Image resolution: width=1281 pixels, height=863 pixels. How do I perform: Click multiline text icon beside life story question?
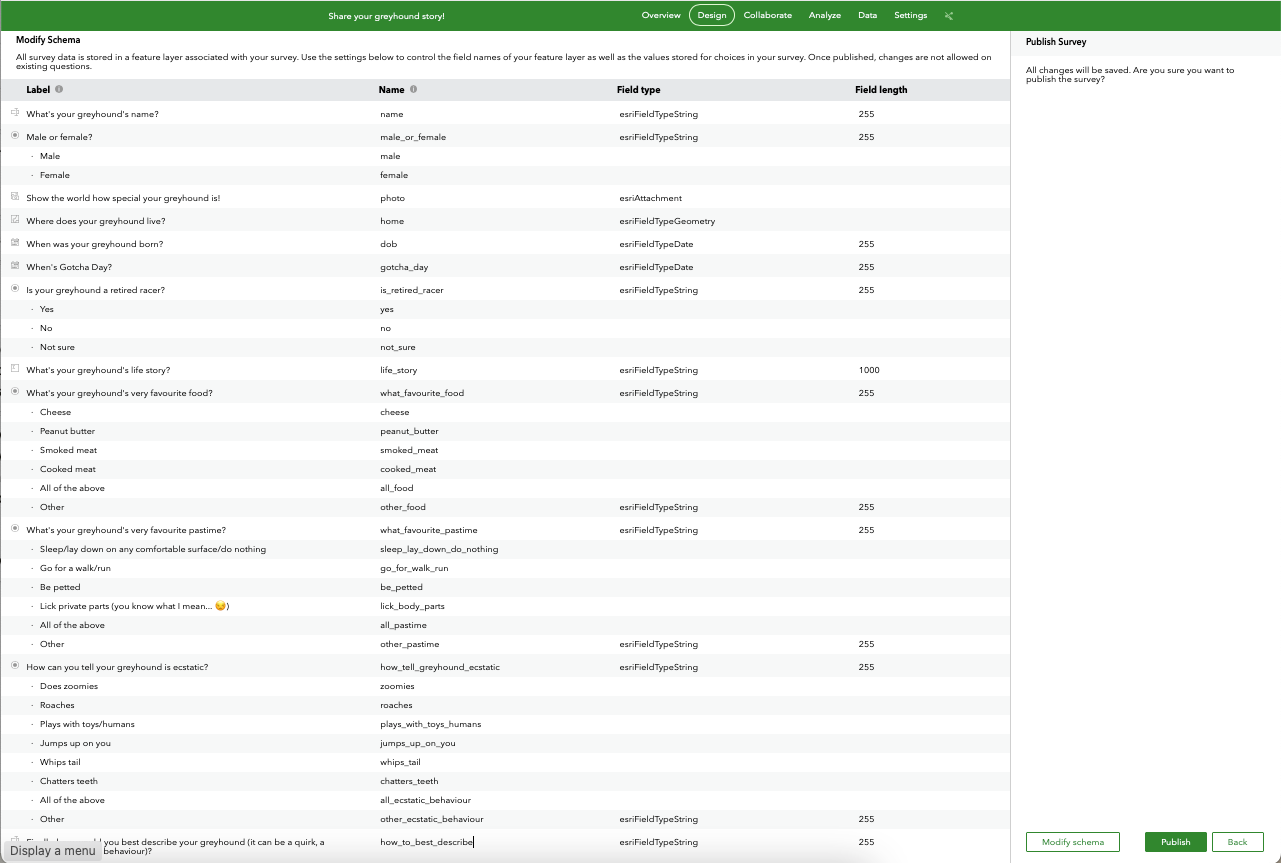coord(15,369)
